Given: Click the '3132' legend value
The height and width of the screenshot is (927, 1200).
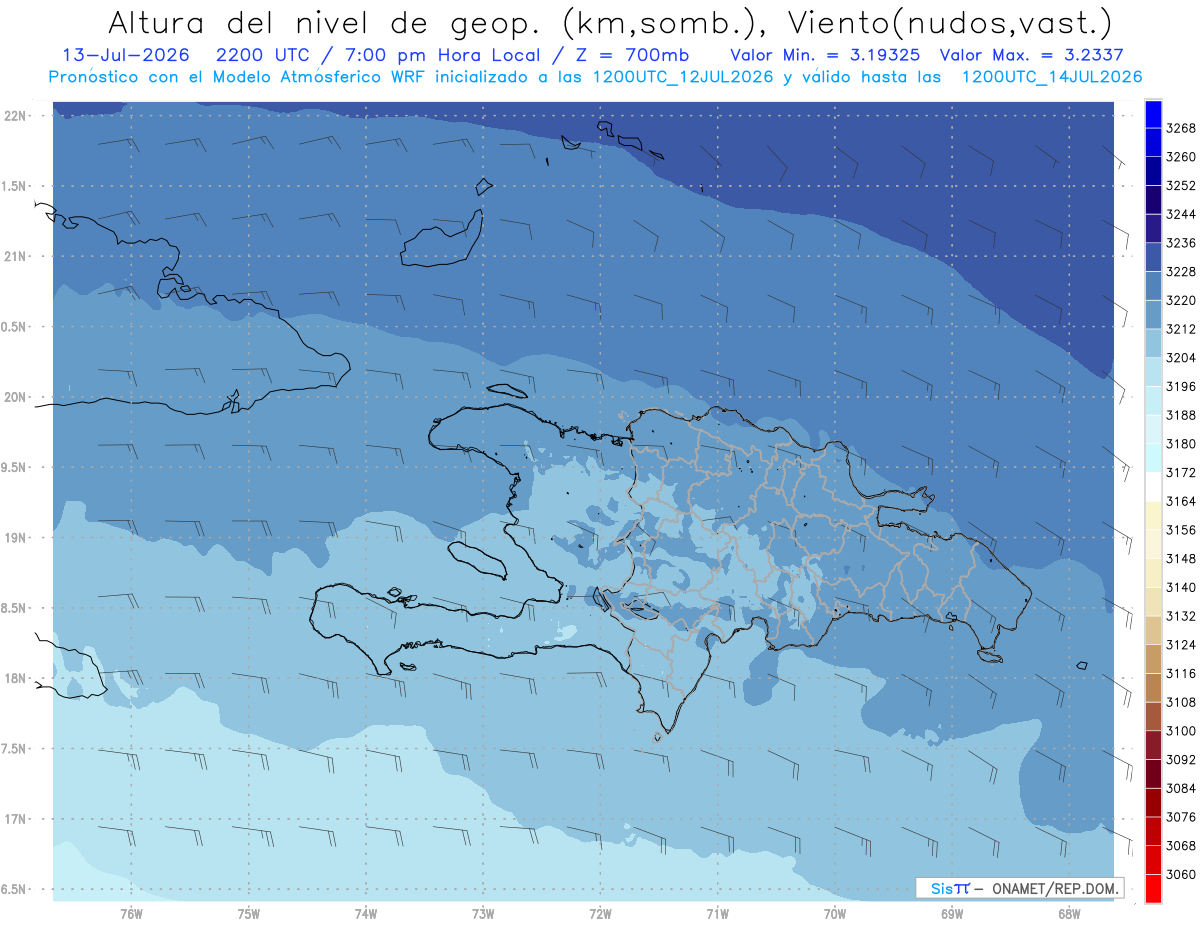Looking at the screenshot, I should pyautogui.click(x=1181, y=616).
